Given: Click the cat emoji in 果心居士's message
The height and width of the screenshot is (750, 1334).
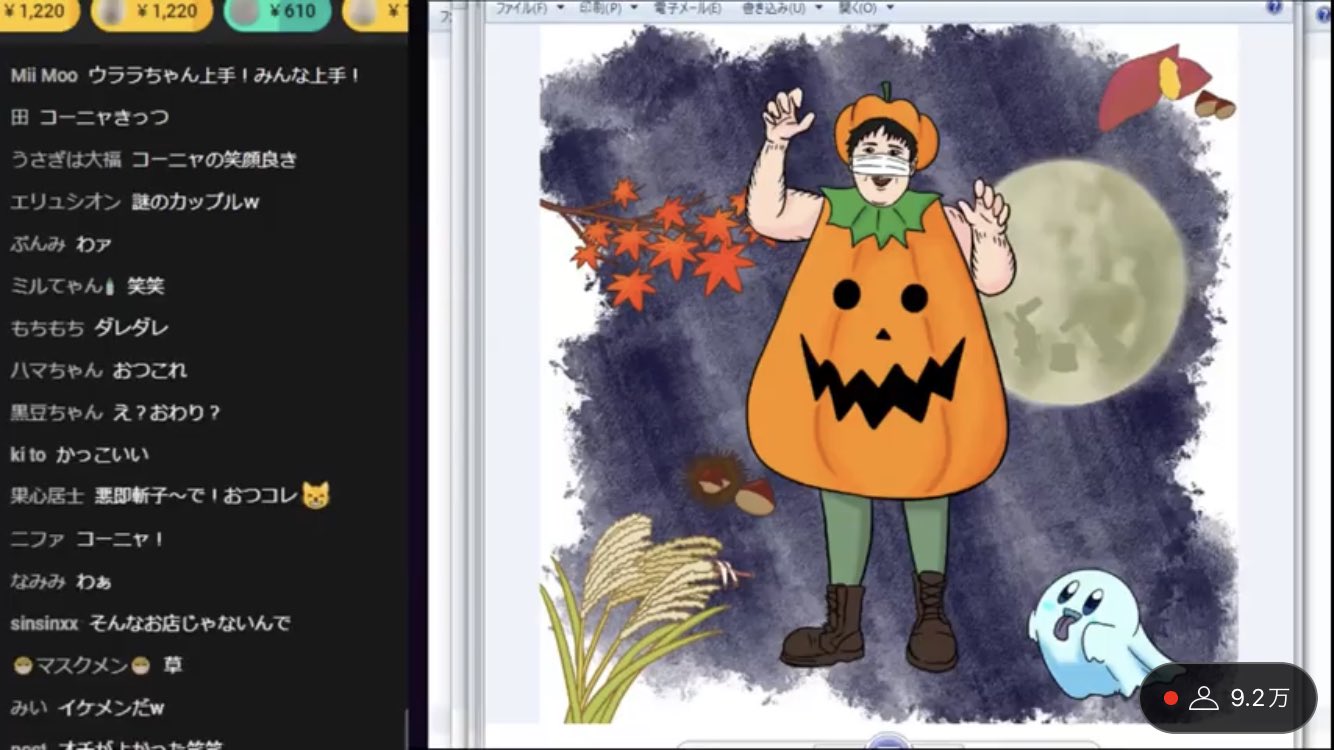Looking at the screenshot, I should coord(316,495).
